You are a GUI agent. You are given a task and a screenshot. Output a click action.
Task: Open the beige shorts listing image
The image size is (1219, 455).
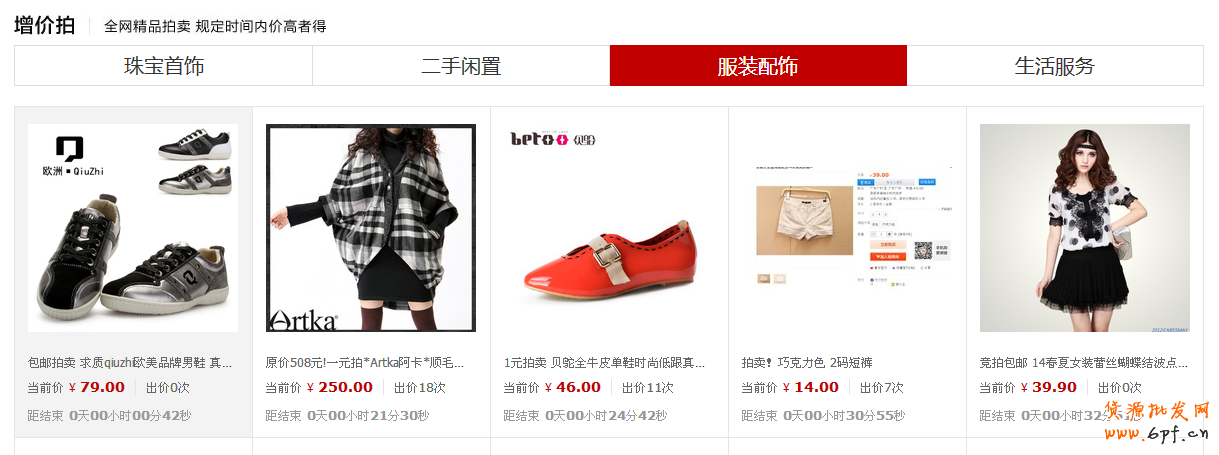pos(847,228)
